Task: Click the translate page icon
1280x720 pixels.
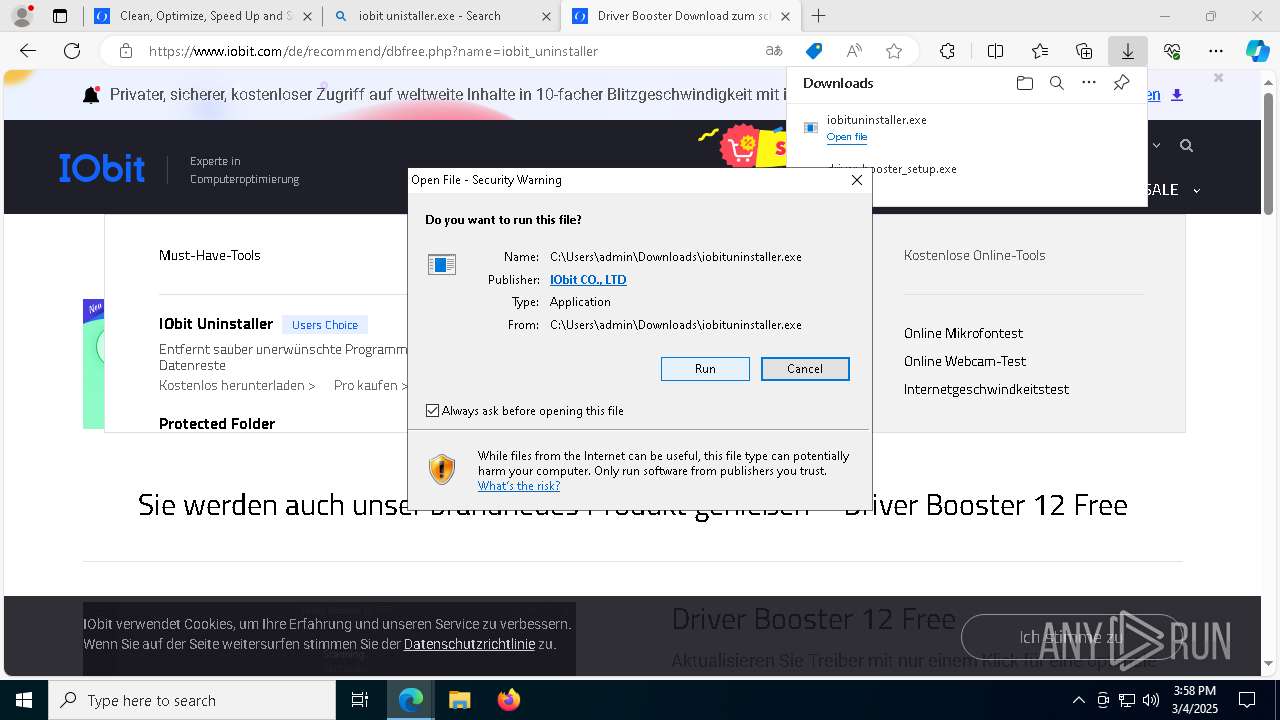Action: tap(774, 51)
